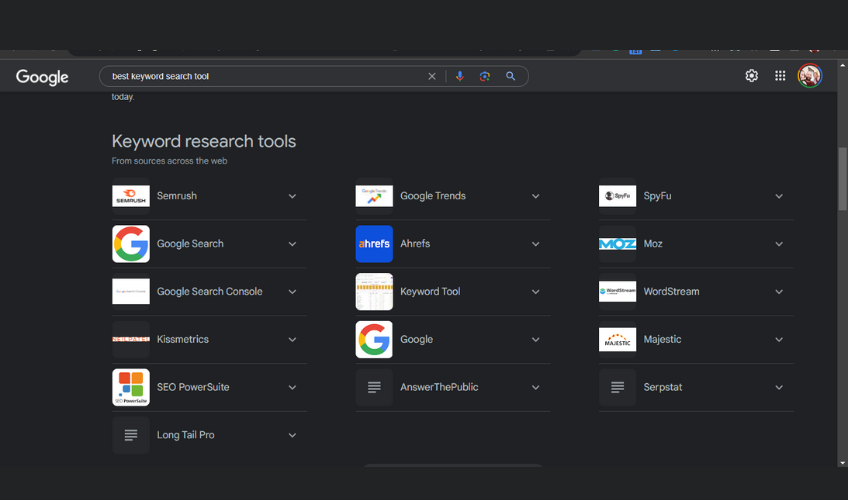
Task: Select the Majestic label
Action: pos(662,339)
